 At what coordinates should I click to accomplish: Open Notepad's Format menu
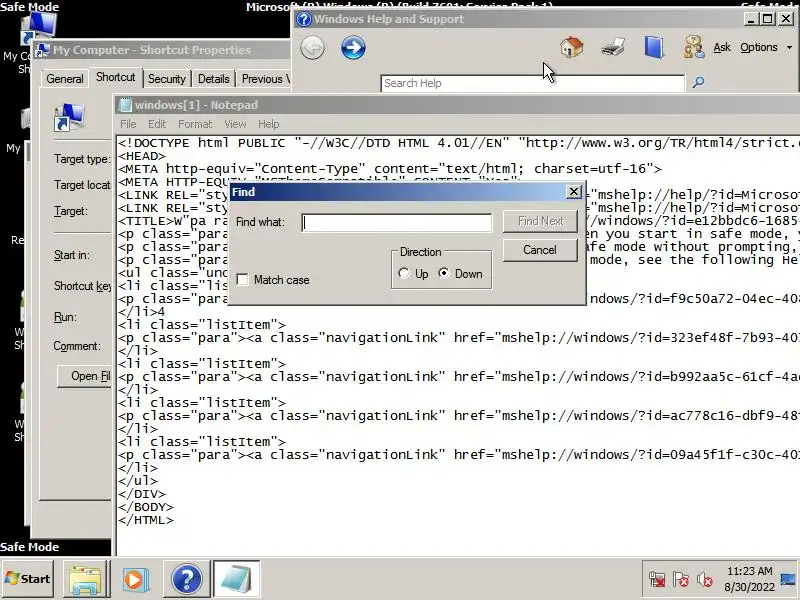coord(195,124)
